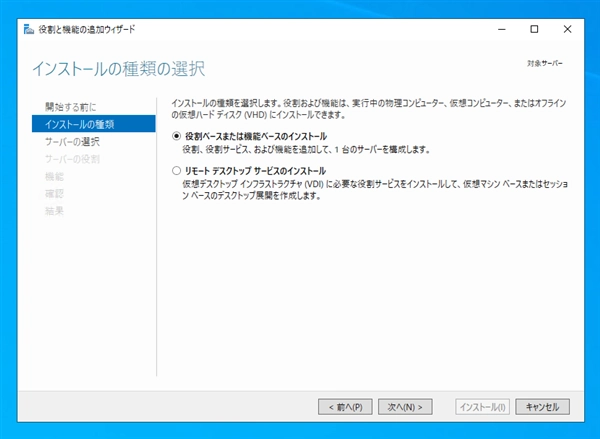Minimize the wizard window

[x=502, y=29]
